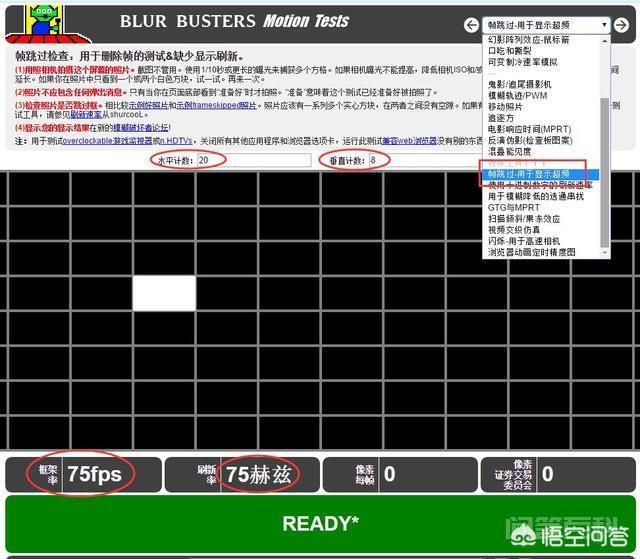Click the horizontal count (水平计数) input field
Screen dimensions: 640x559
(254, 160)
